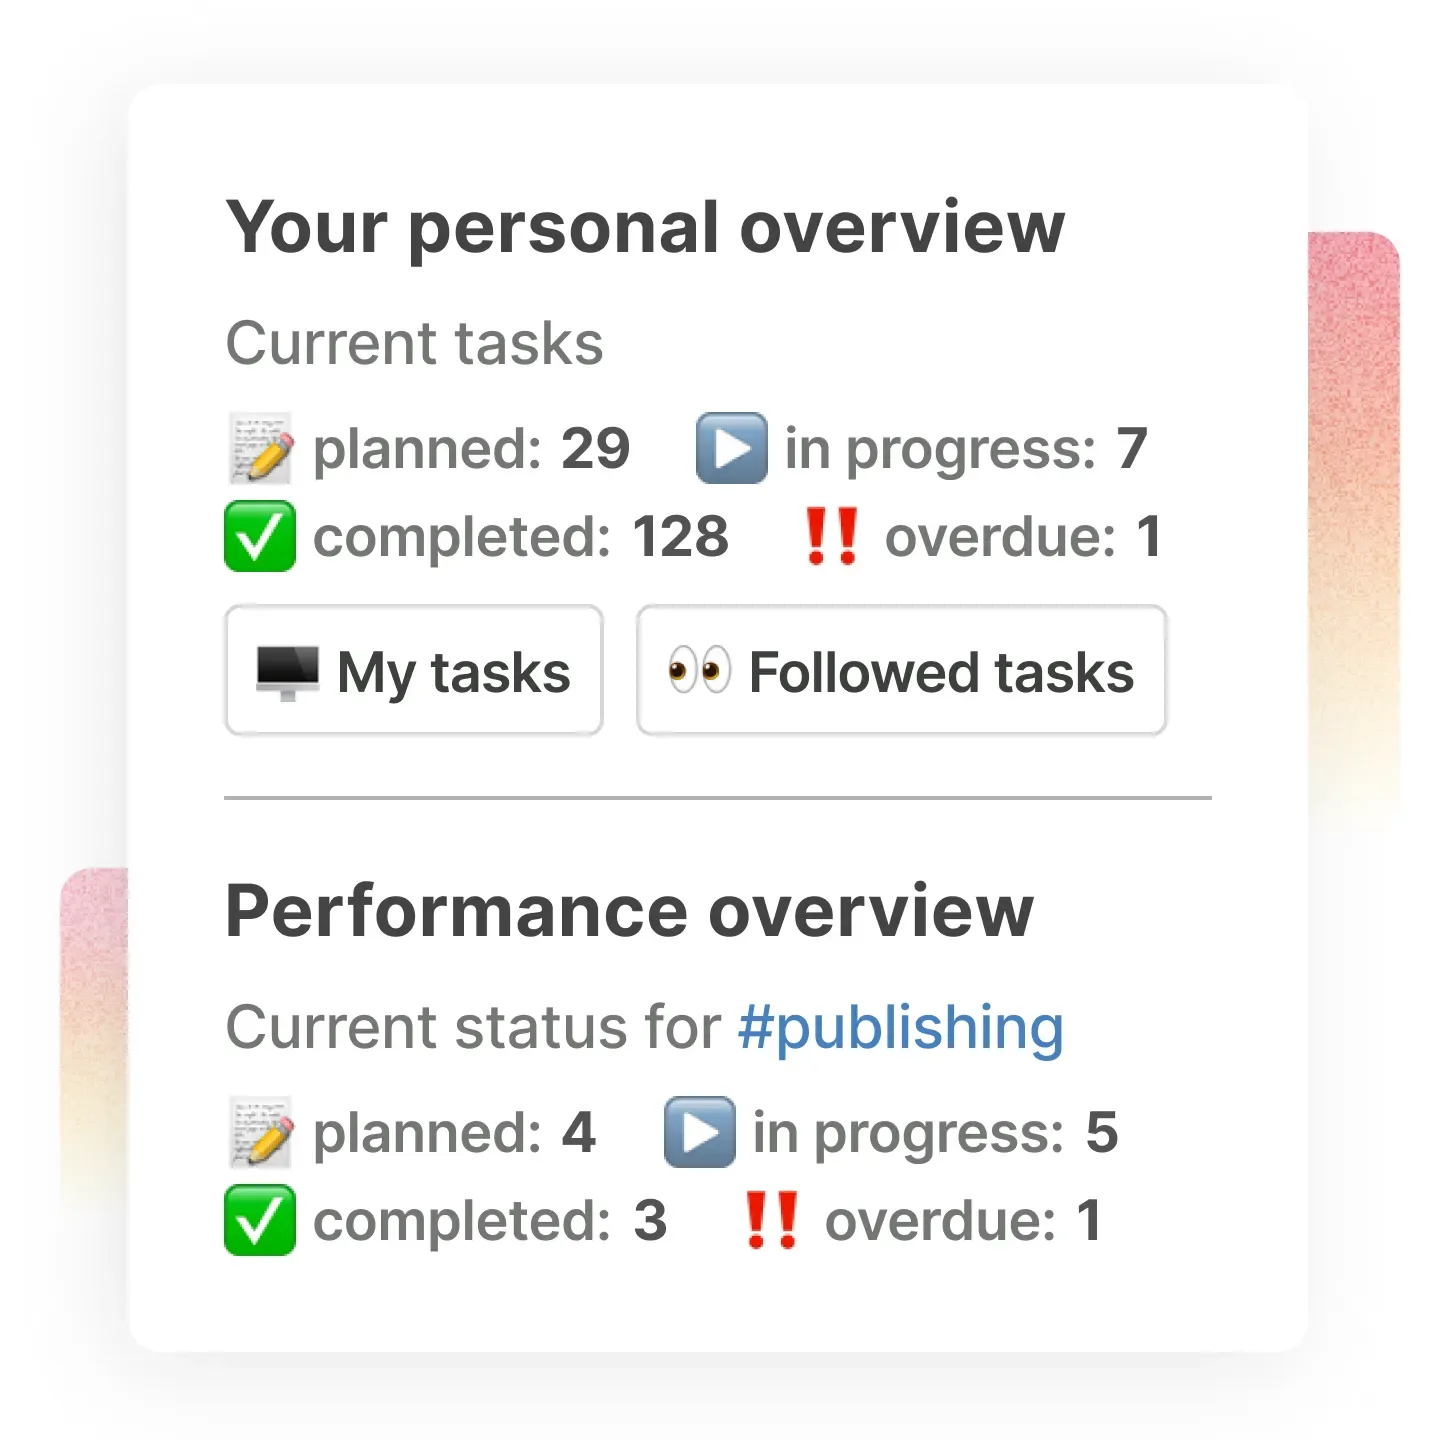Click the computer icon in My tasks
Screen dimensions: 1440x1440
288,671
